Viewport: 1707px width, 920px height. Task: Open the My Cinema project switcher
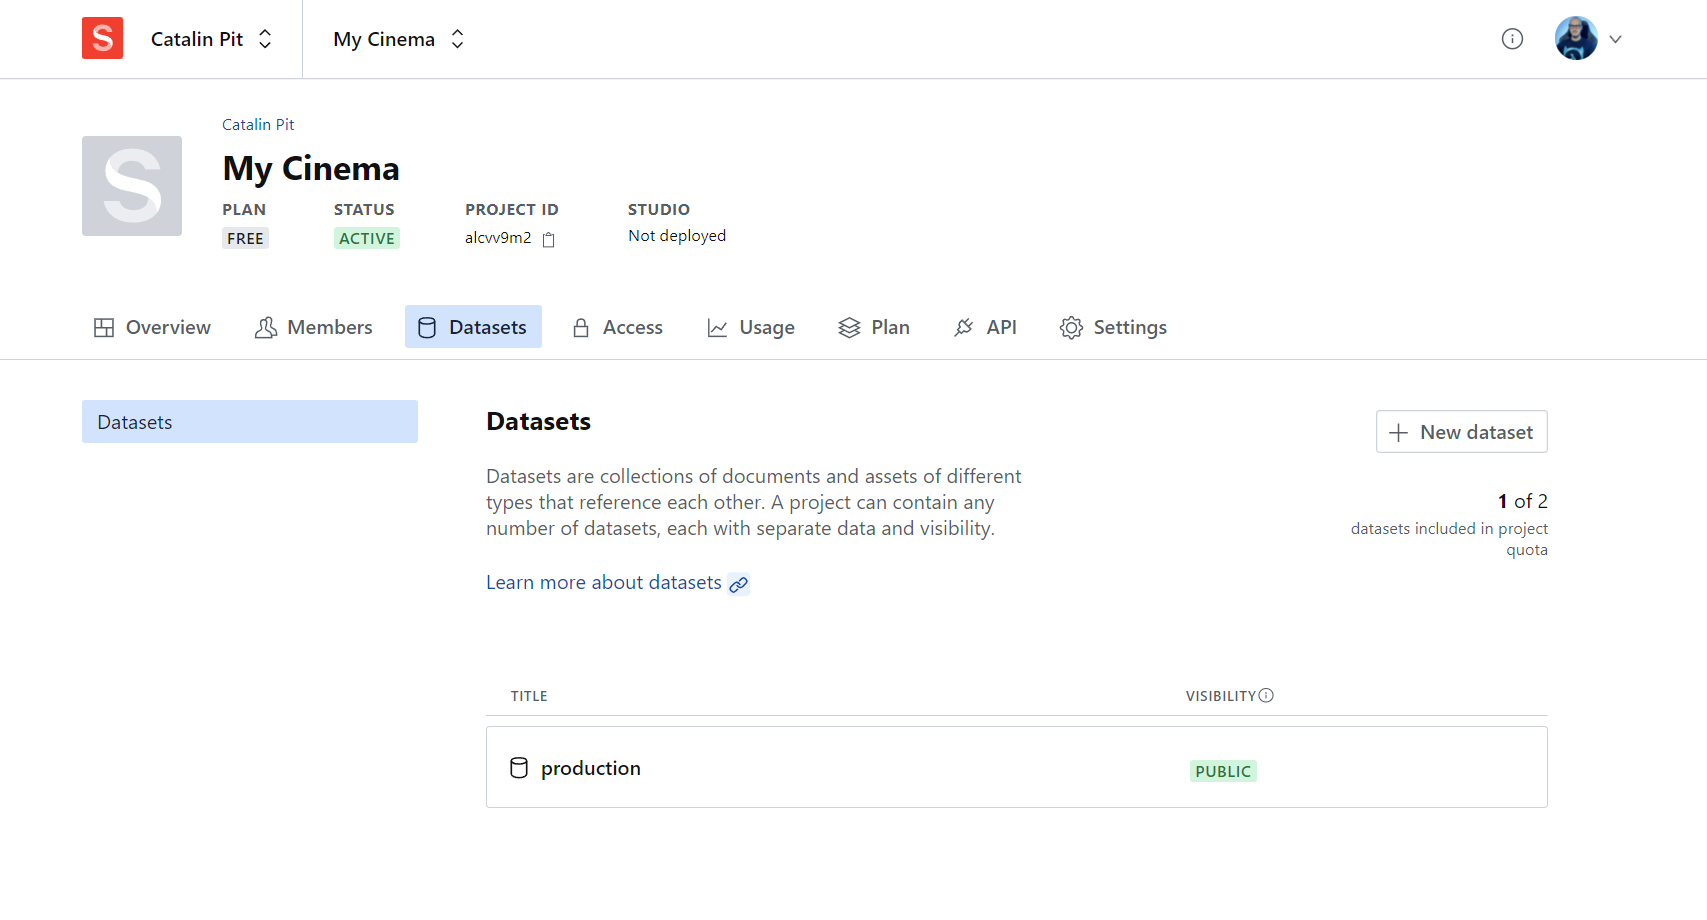[x=399, y=39]
